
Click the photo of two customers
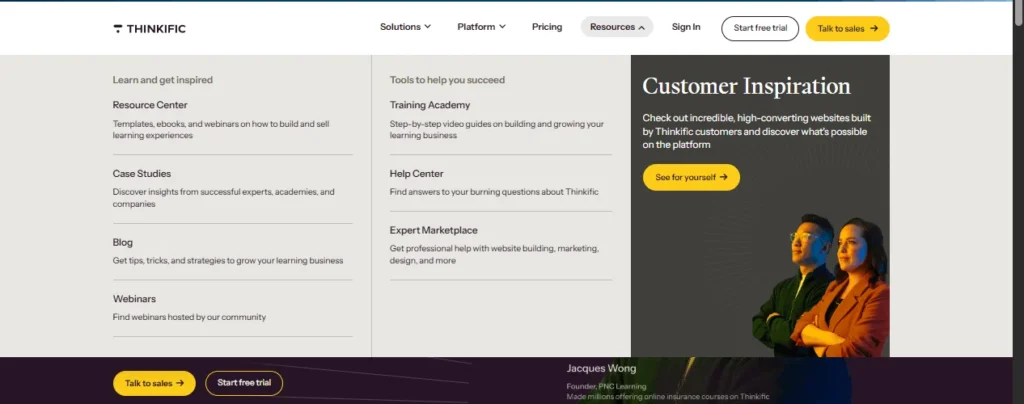pyautogui.click(x=820, y=290)
